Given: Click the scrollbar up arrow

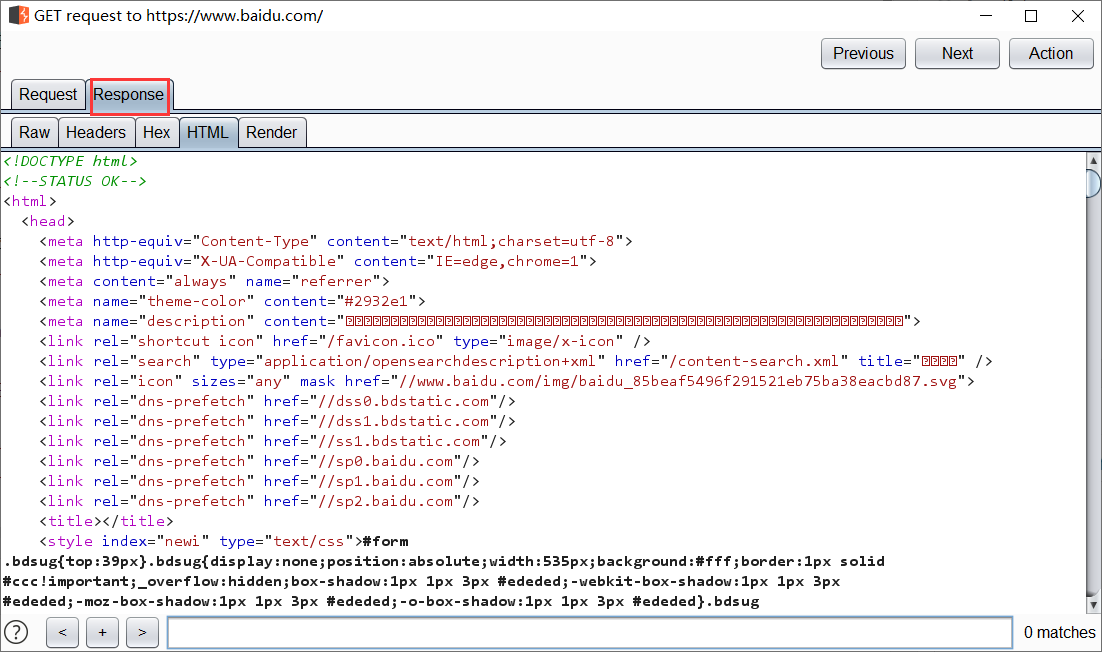Looking at the screenshot, I should coord(1094,161).
